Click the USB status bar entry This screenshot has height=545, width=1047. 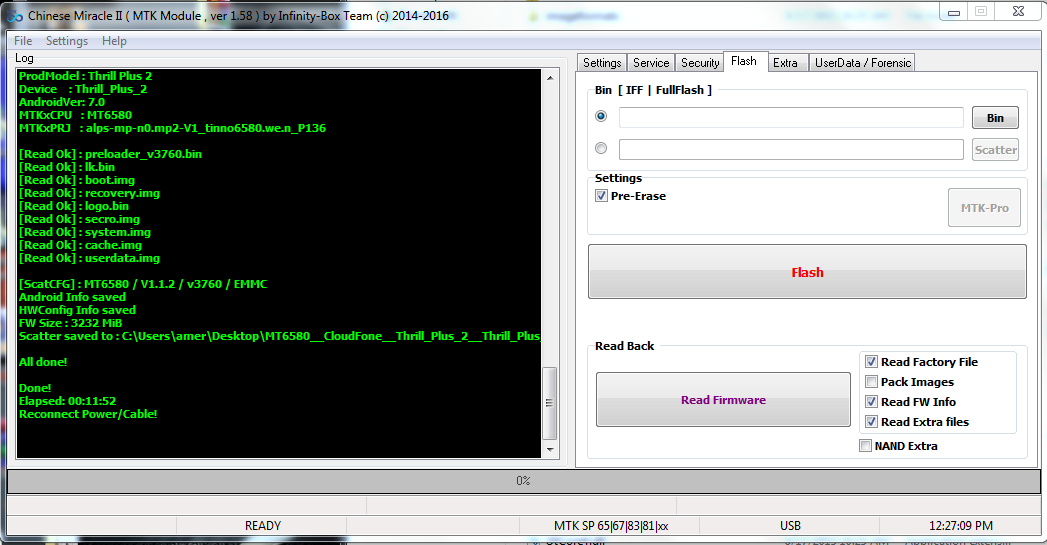pos(790,526)
